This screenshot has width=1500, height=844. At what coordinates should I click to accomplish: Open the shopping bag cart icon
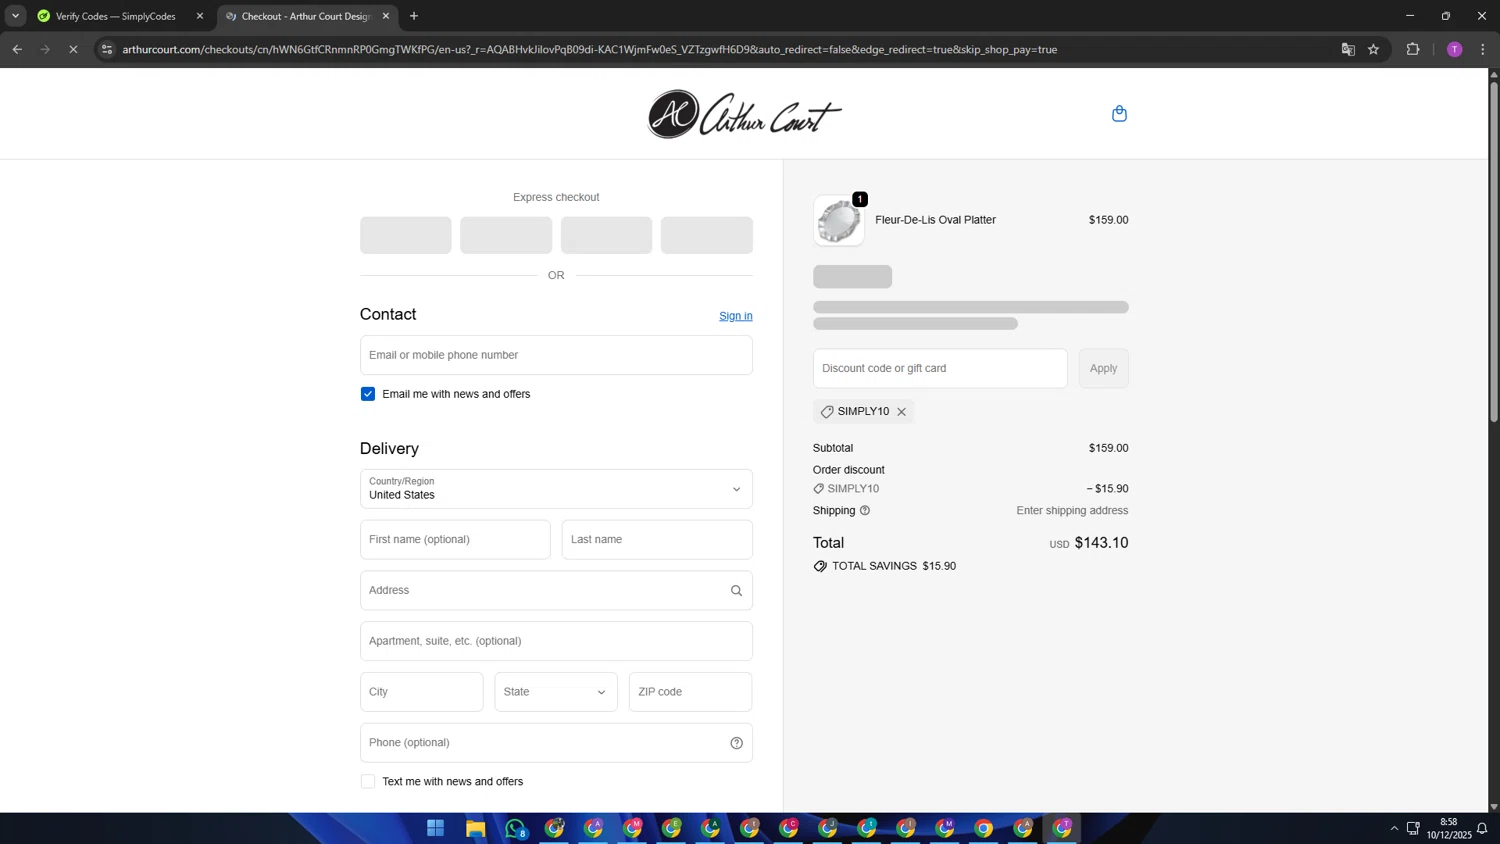[1119, 114]
